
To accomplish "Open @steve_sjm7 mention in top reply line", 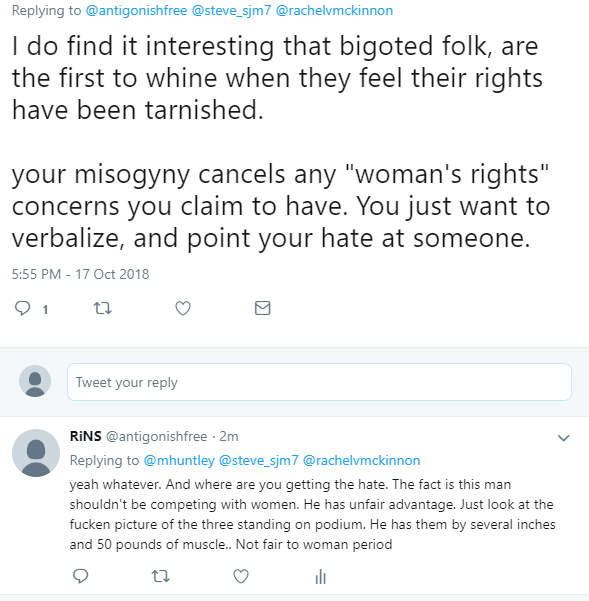I will click(231, 10).
